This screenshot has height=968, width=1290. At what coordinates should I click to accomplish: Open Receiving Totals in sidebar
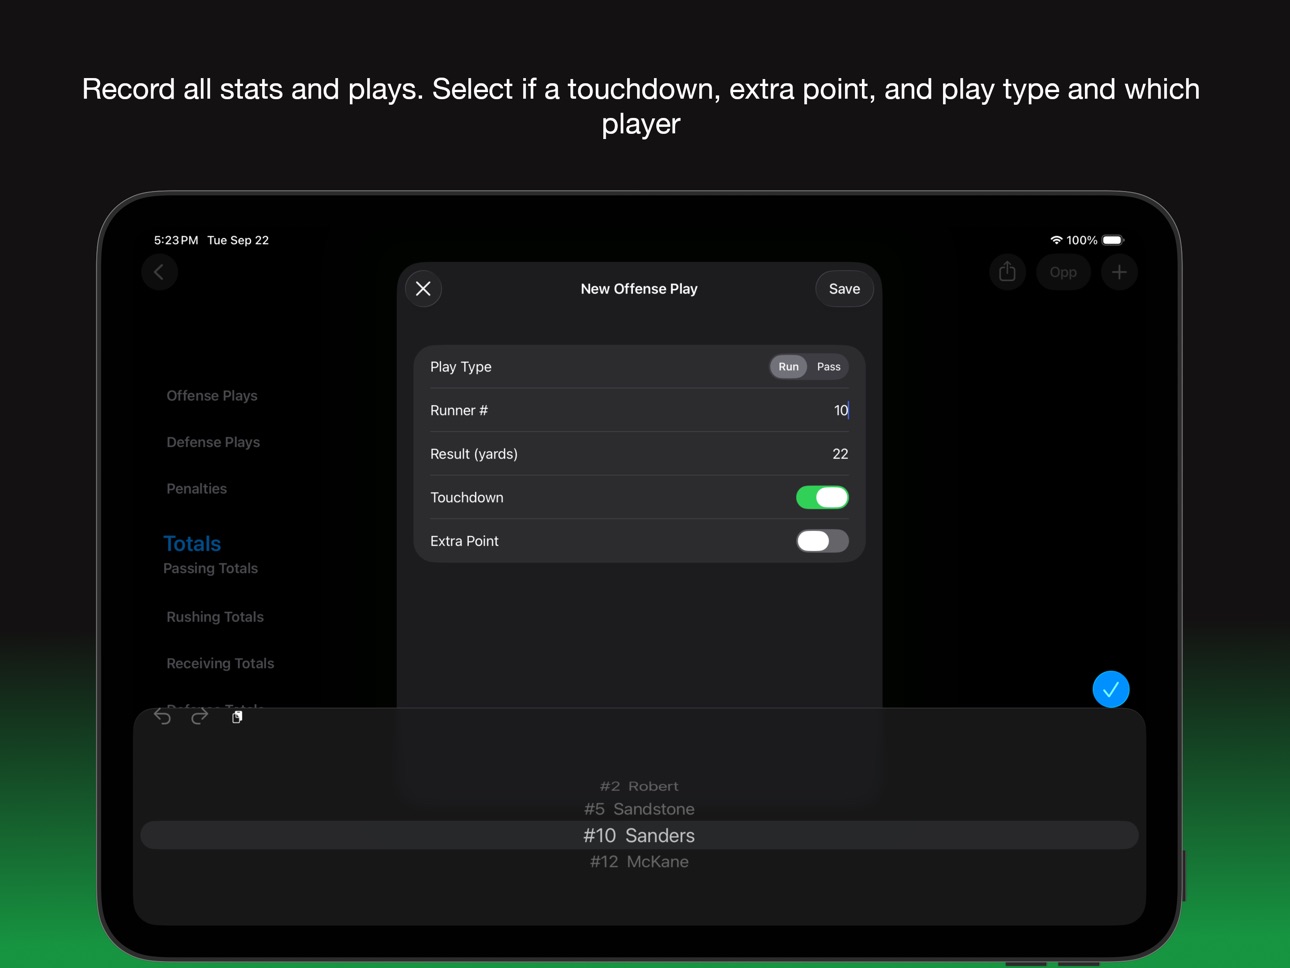click(x=220, y=663)
